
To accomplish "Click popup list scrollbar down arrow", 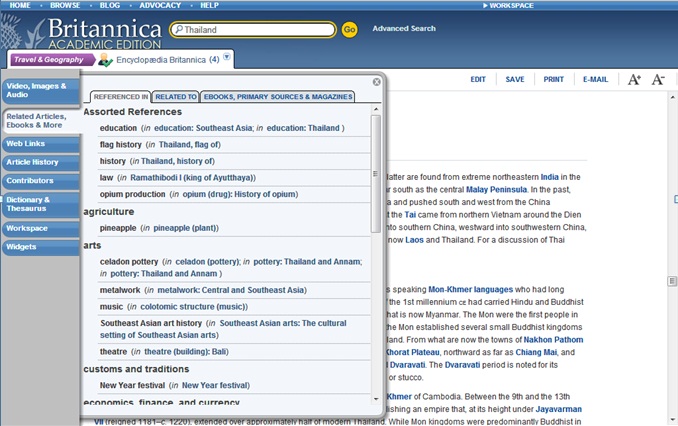I will tap(376, 399).
